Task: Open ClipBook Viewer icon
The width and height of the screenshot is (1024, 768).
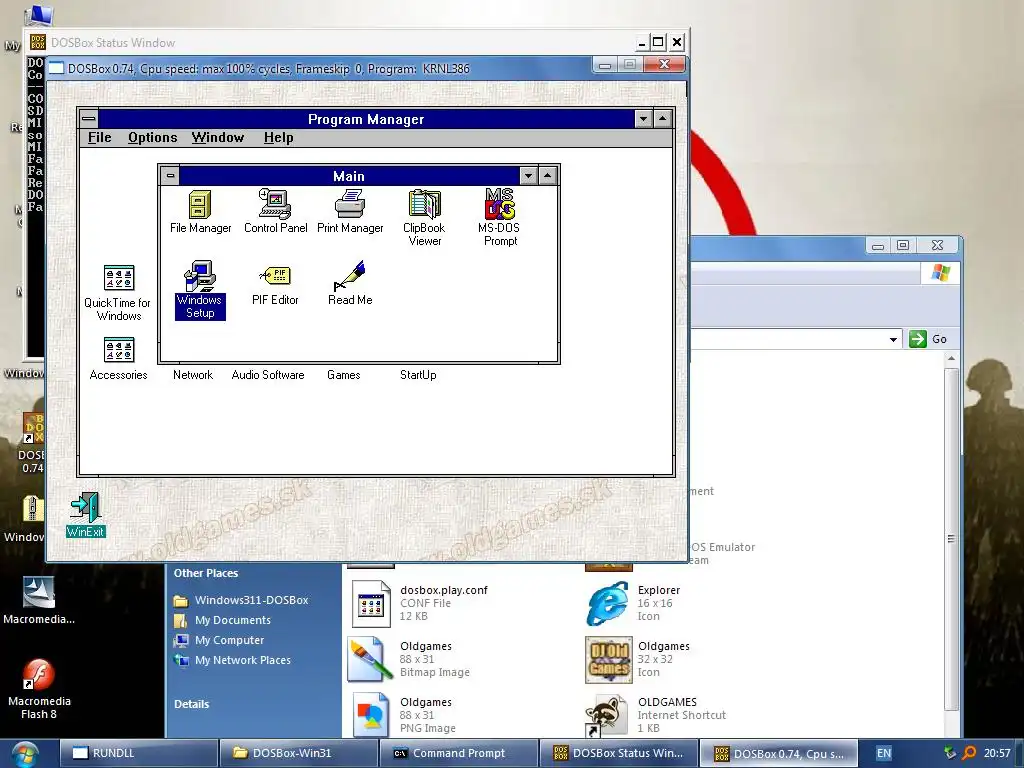Action: pos(424,217)
